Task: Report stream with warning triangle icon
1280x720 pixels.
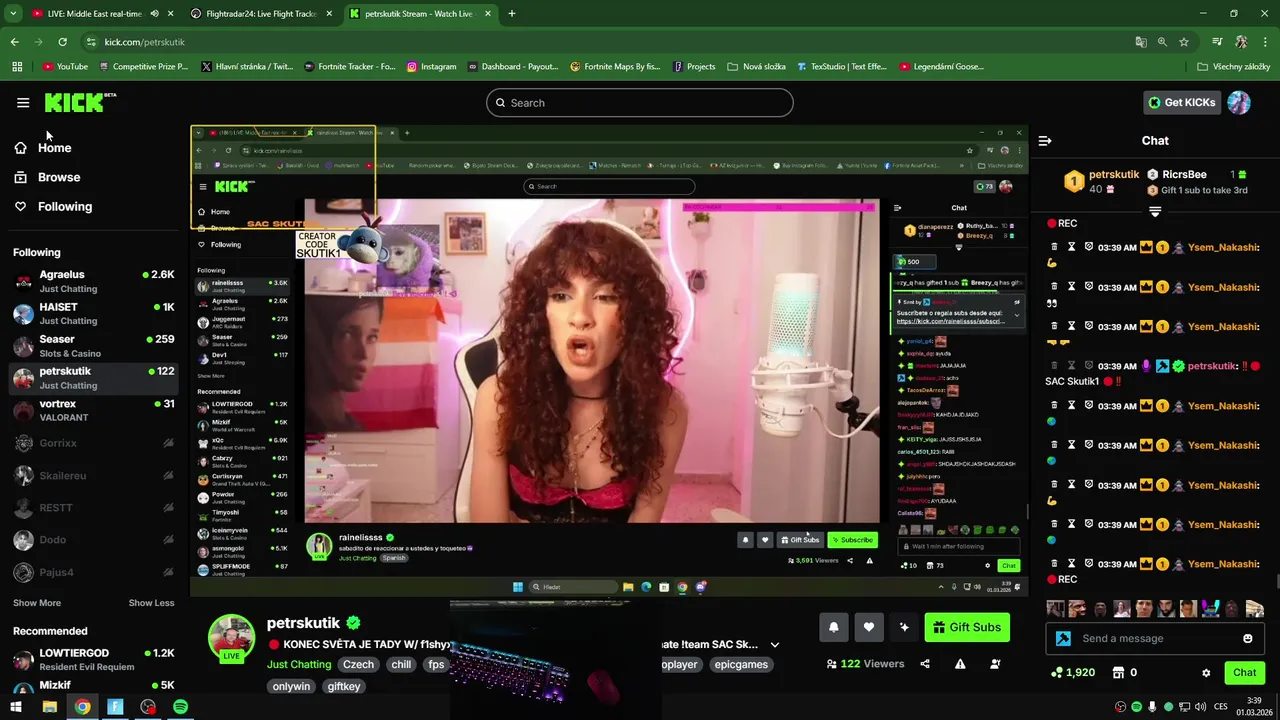Action: [x=960, y=664]
